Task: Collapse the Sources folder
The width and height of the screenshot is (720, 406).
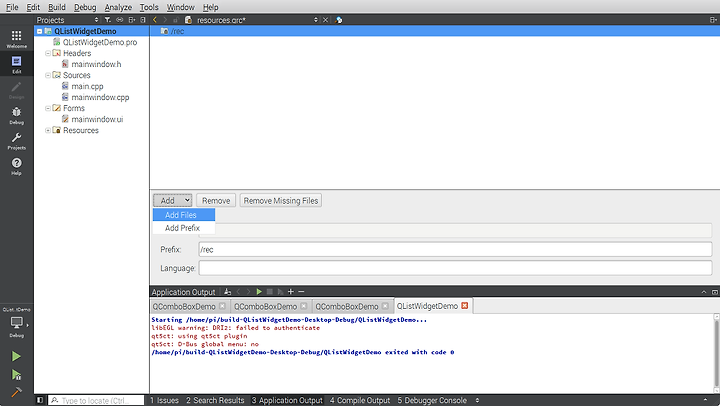Action: [48, 75]
